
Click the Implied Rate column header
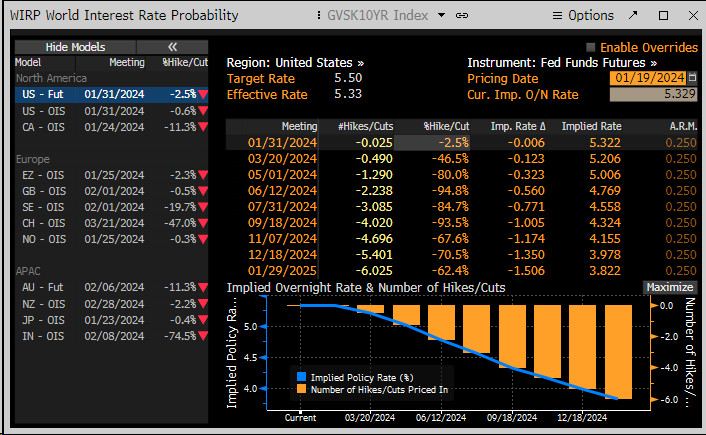[x=591, y=127]
